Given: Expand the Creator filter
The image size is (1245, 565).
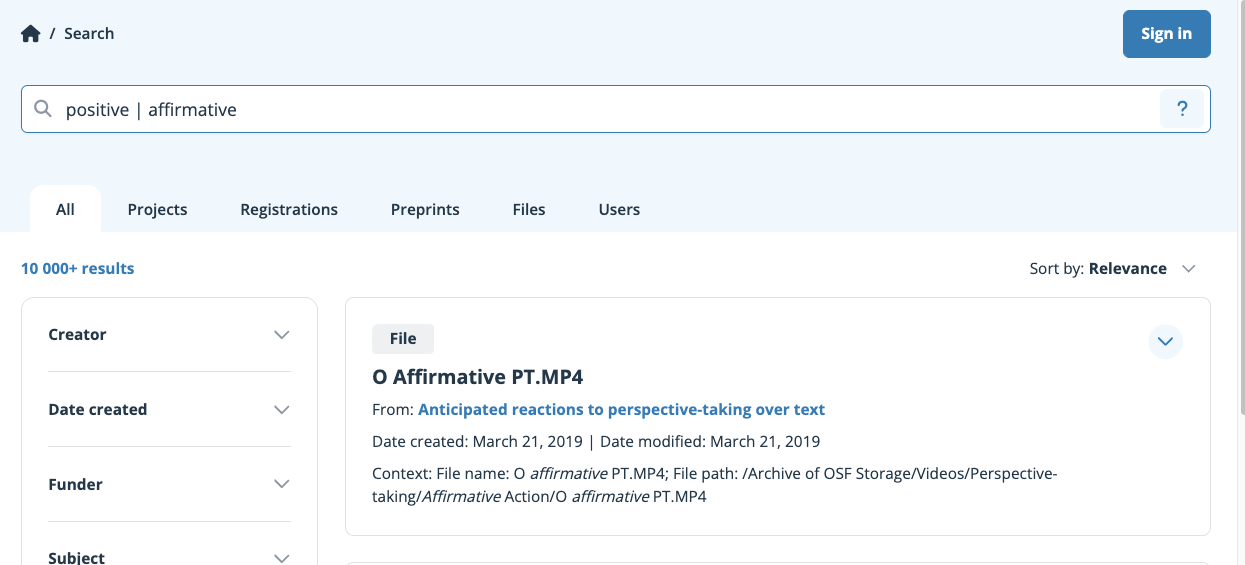Looking at the screenshot, I should [x=169, y=334].
